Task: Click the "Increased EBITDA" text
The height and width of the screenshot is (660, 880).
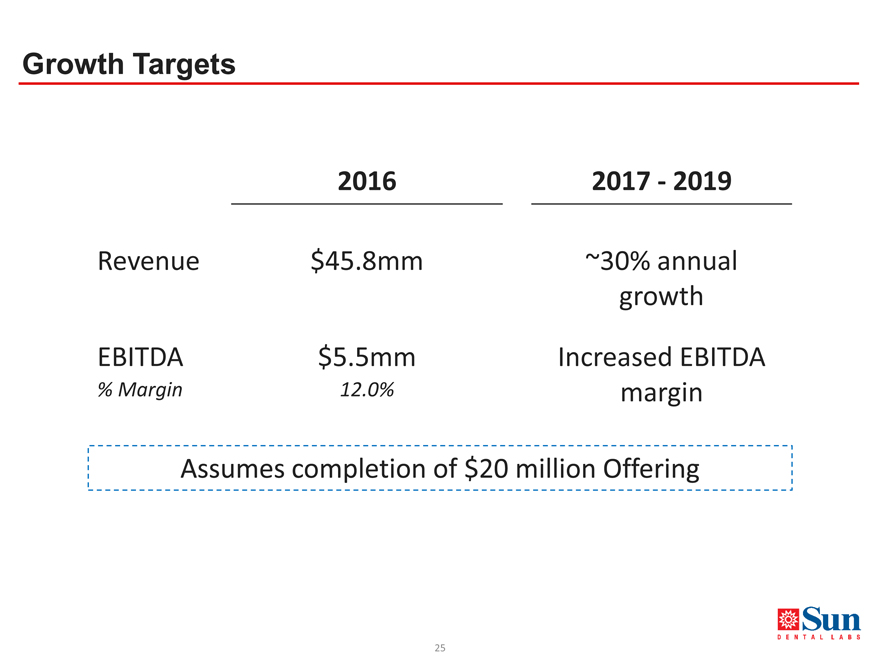Action: tap(661, 357)
